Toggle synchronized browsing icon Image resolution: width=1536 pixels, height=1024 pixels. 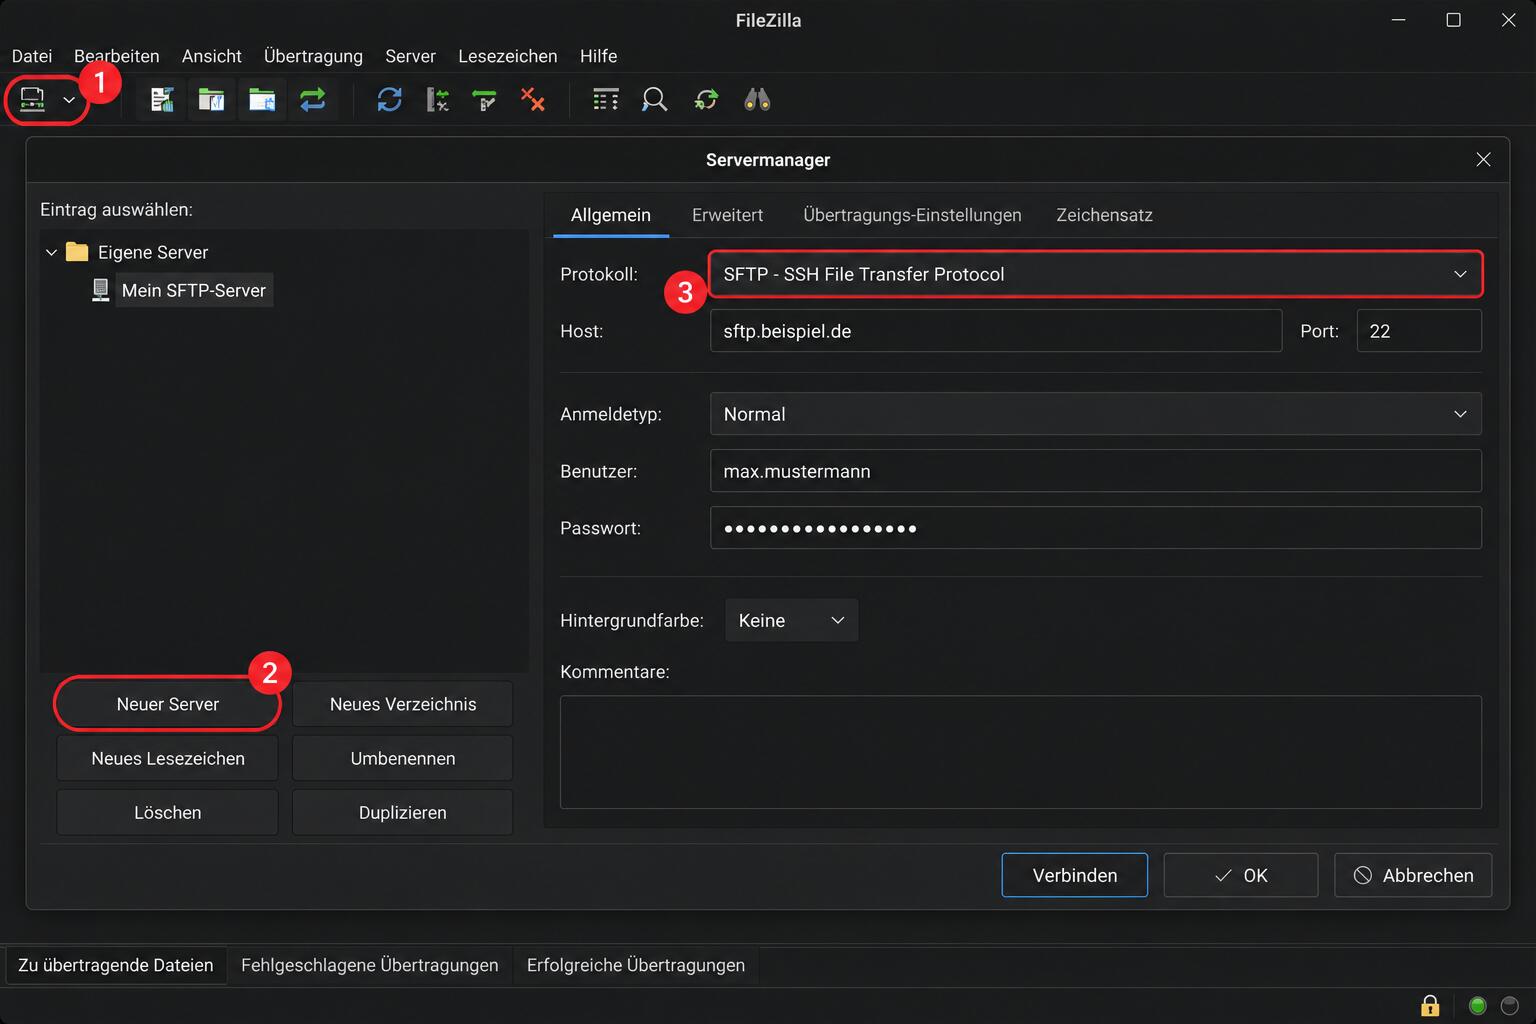point(706,100)
